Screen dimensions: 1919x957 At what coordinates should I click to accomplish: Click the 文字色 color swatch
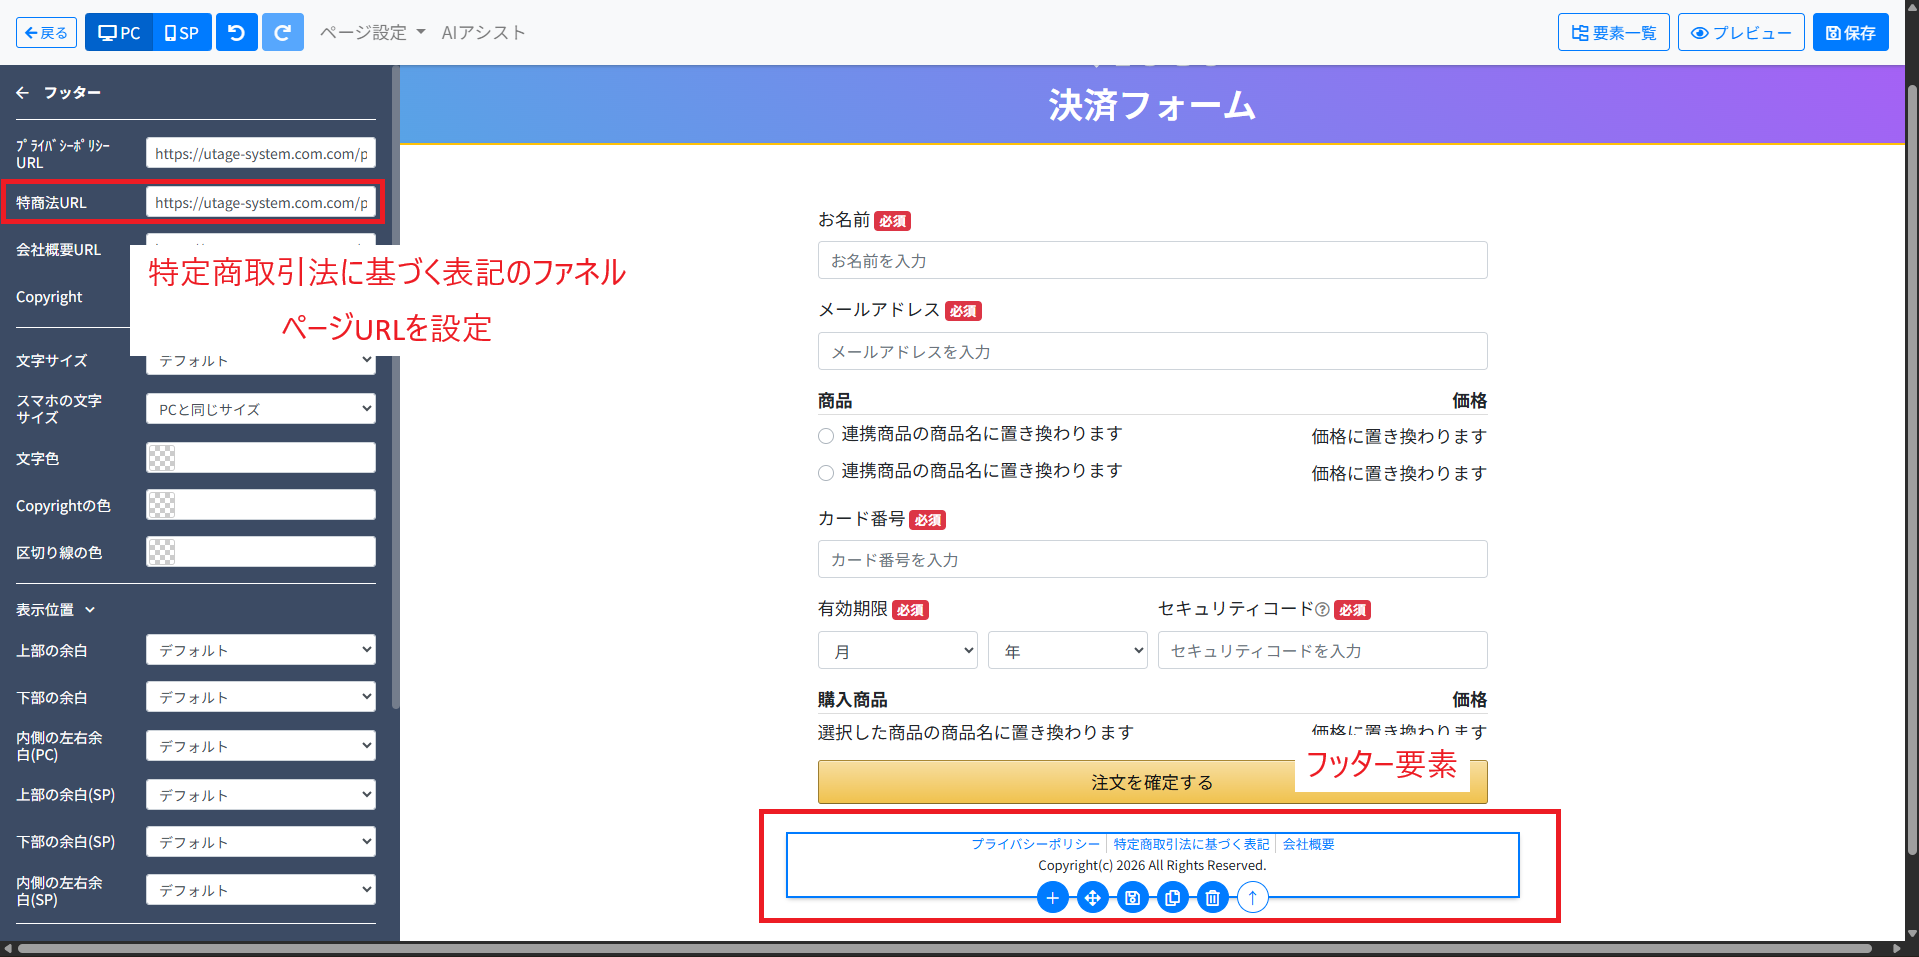point(162,458)
